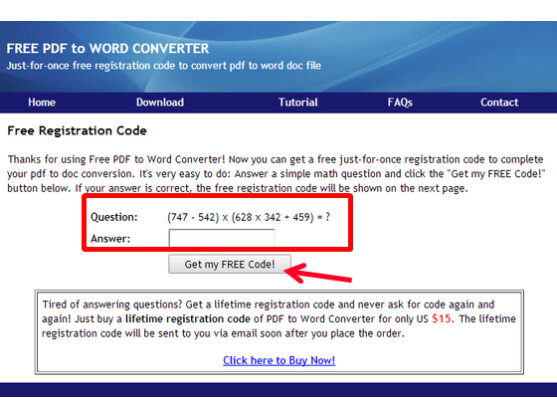557x418 pixels.
Task: Open the Tutorial menu item
Action: [298, 102]
